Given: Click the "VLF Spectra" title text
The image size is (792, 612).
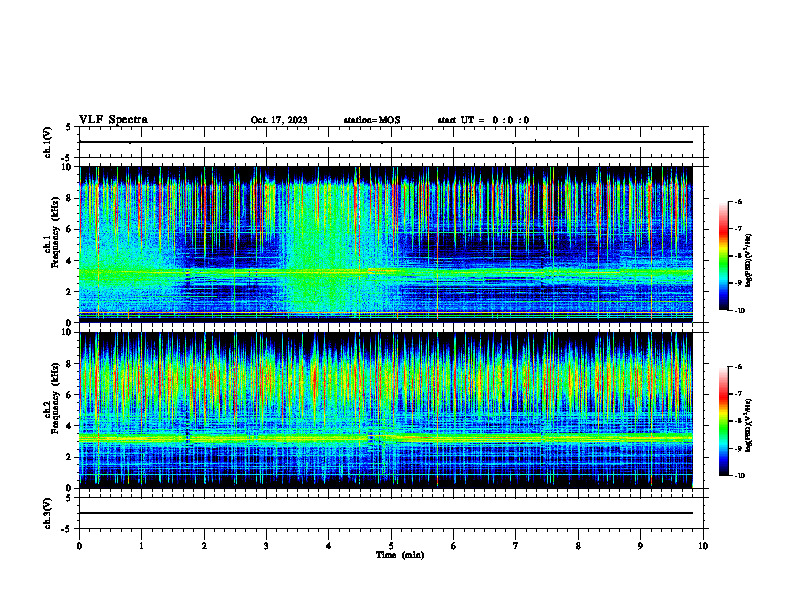Looking at the screenshot, I should [113, 120].
